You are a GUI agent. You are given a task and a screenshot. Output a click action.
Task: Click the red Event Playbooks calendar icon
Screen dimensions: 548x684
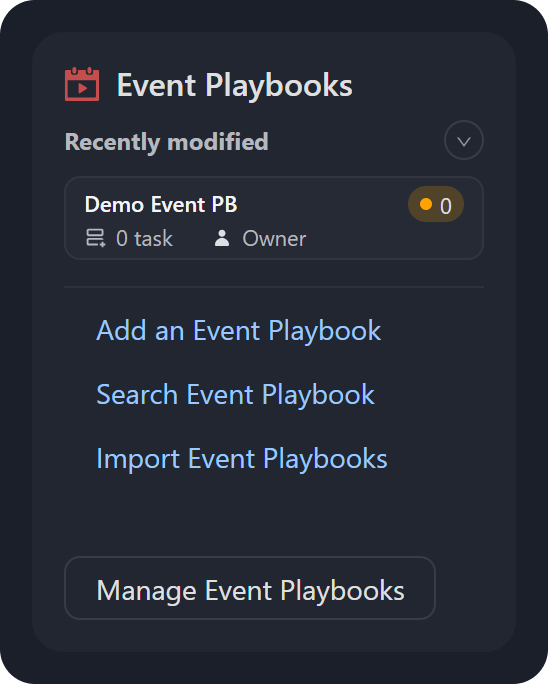tap(82, 84)
